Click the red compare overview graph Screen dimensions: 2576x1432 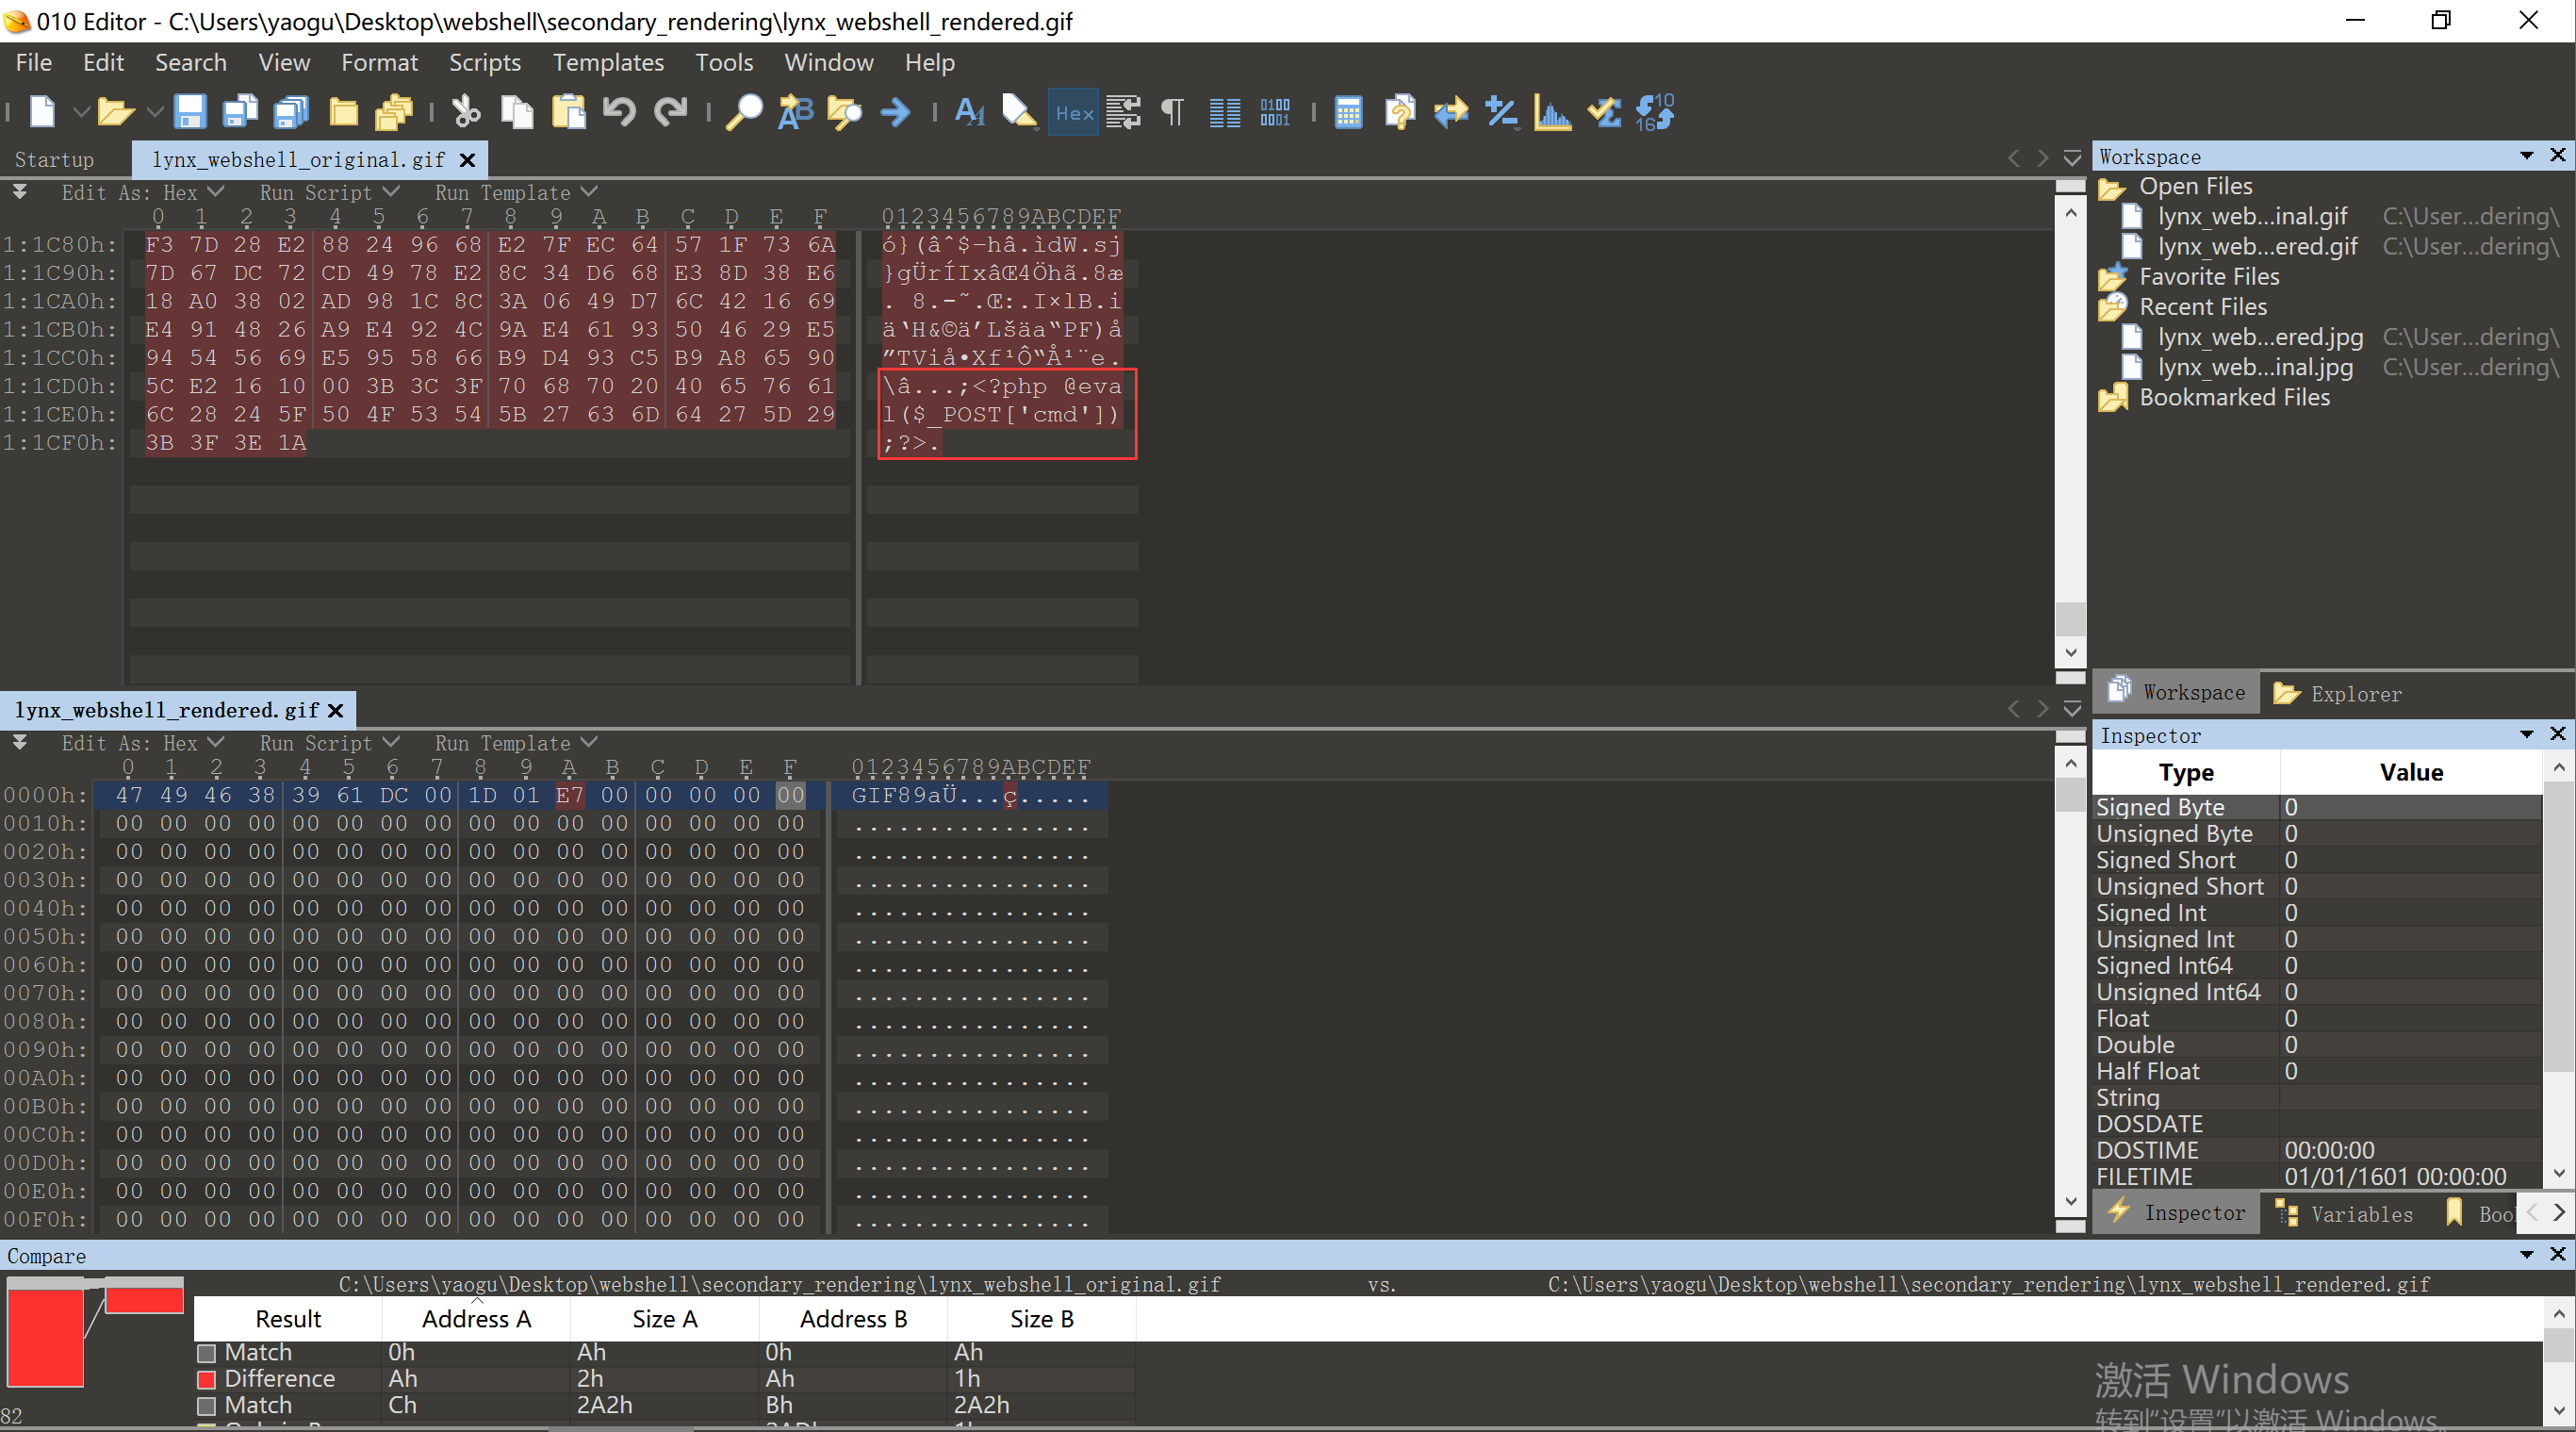[x=46, y=1337]
